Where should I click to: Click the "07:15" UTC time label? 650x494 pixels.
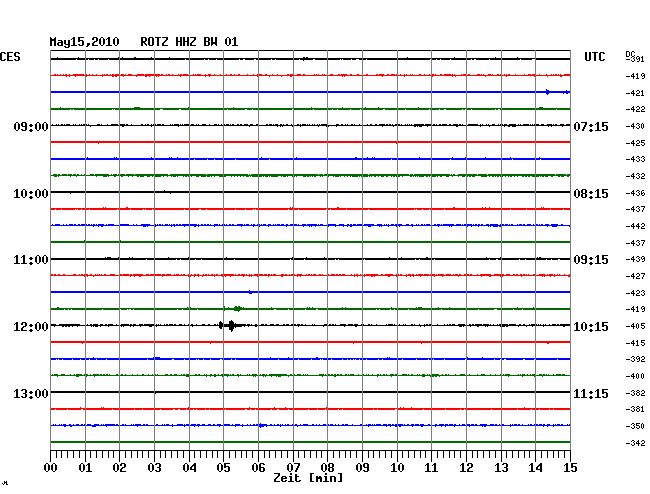click(591, 126)
